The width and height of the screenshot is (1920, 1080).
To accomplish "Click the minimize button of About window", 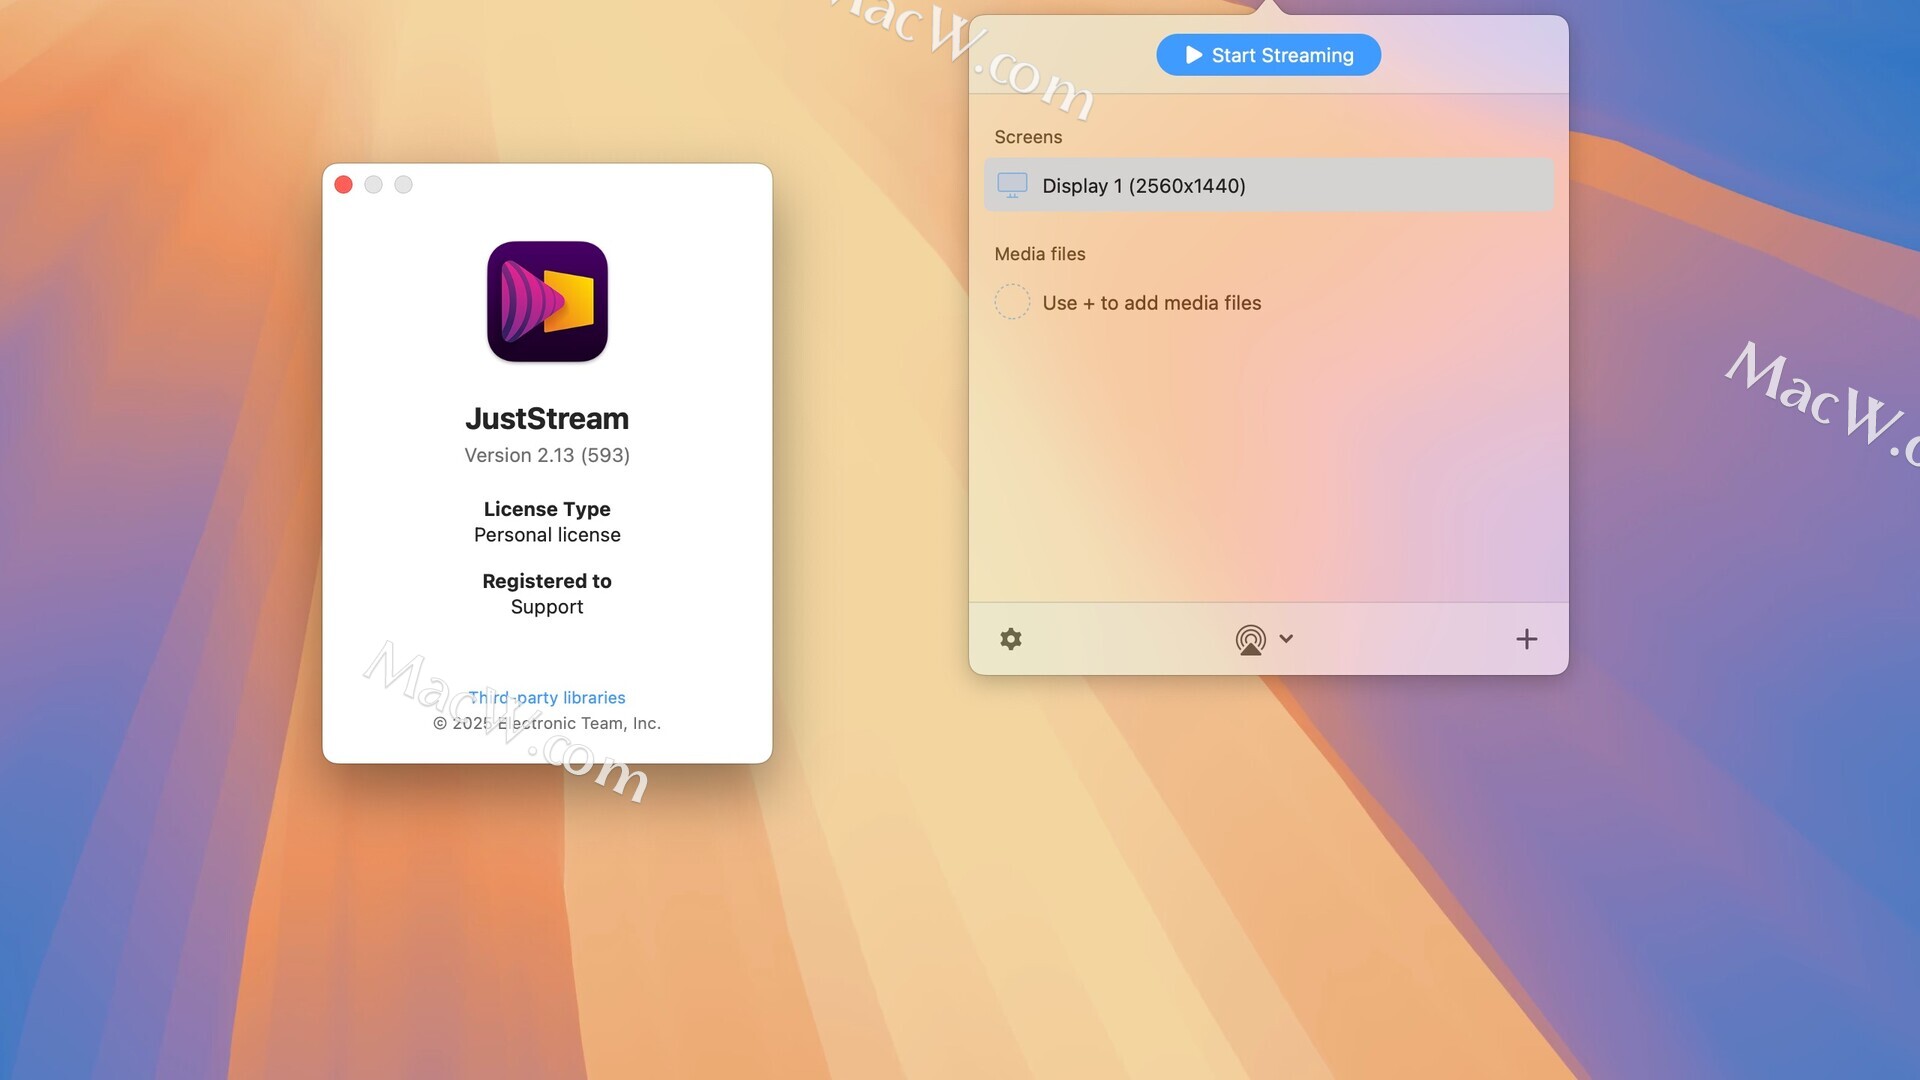I will [373, 184].
